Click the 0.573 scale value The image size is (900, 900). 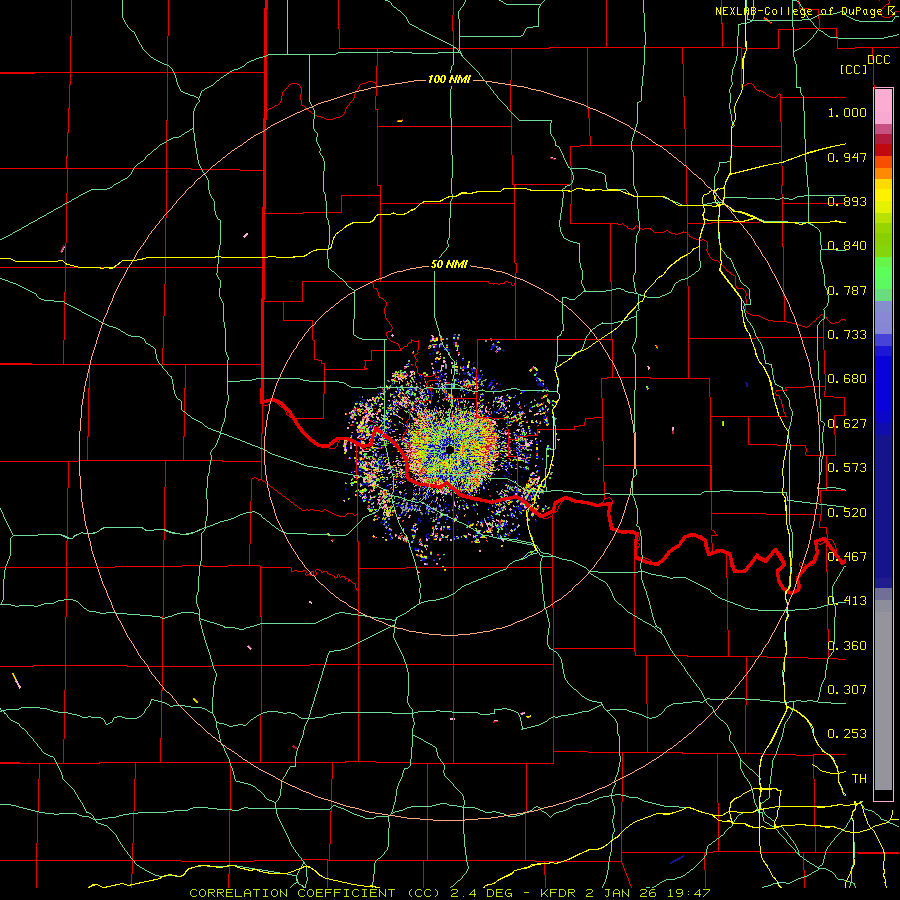[x=847, y=468]
